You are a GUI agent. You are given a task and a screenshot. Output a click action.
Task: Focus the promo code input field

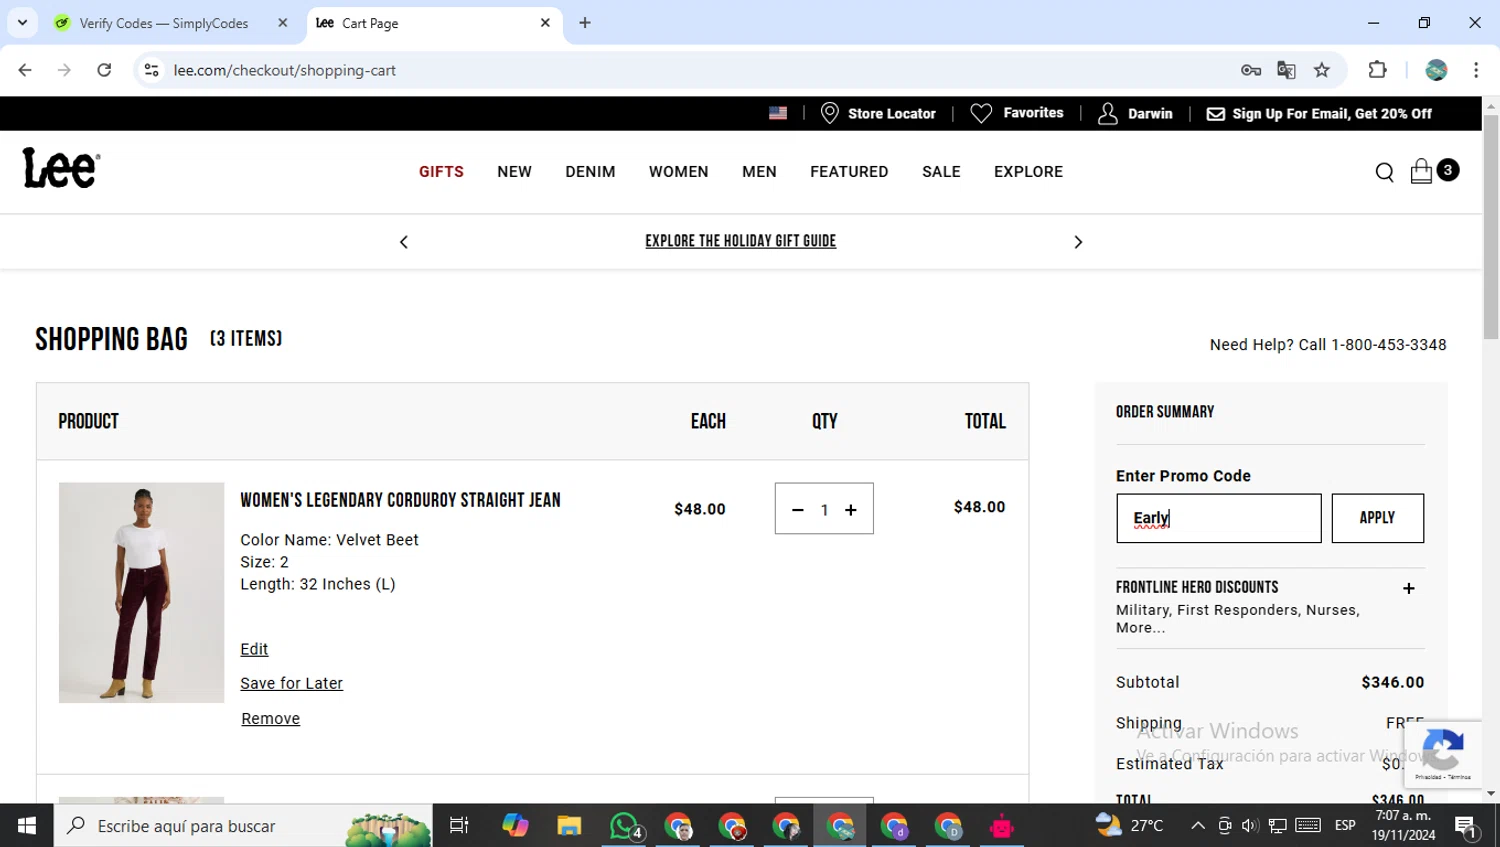[1218, 518]
